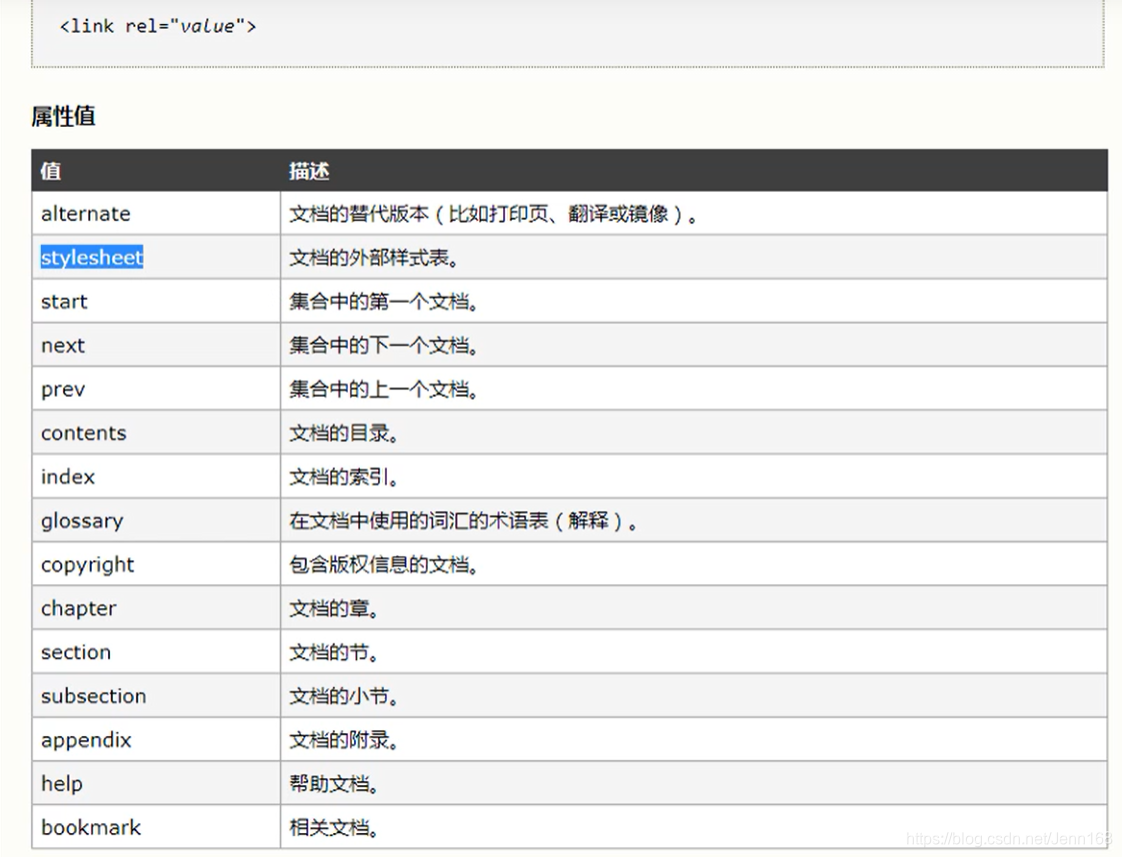
Task: Click the subsection row value
Action: click(x=93, y=696)
